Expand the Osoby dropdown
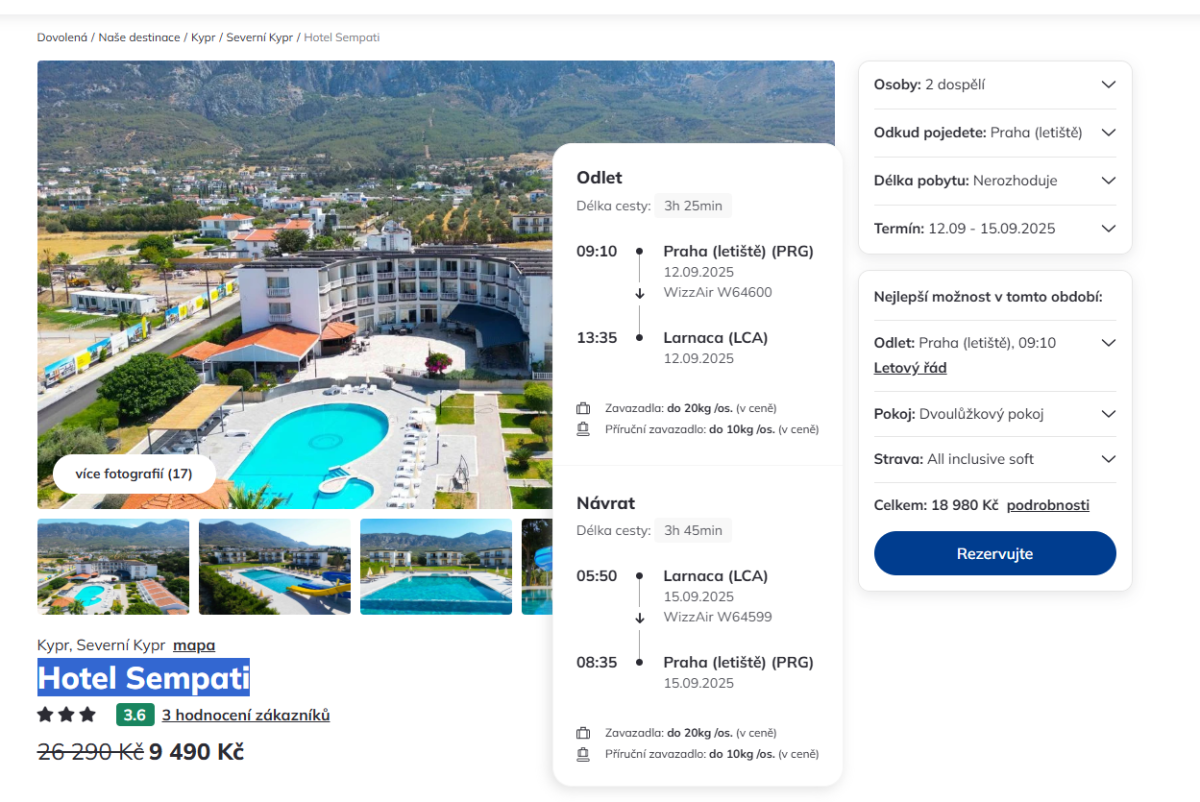 (1108, 85)
